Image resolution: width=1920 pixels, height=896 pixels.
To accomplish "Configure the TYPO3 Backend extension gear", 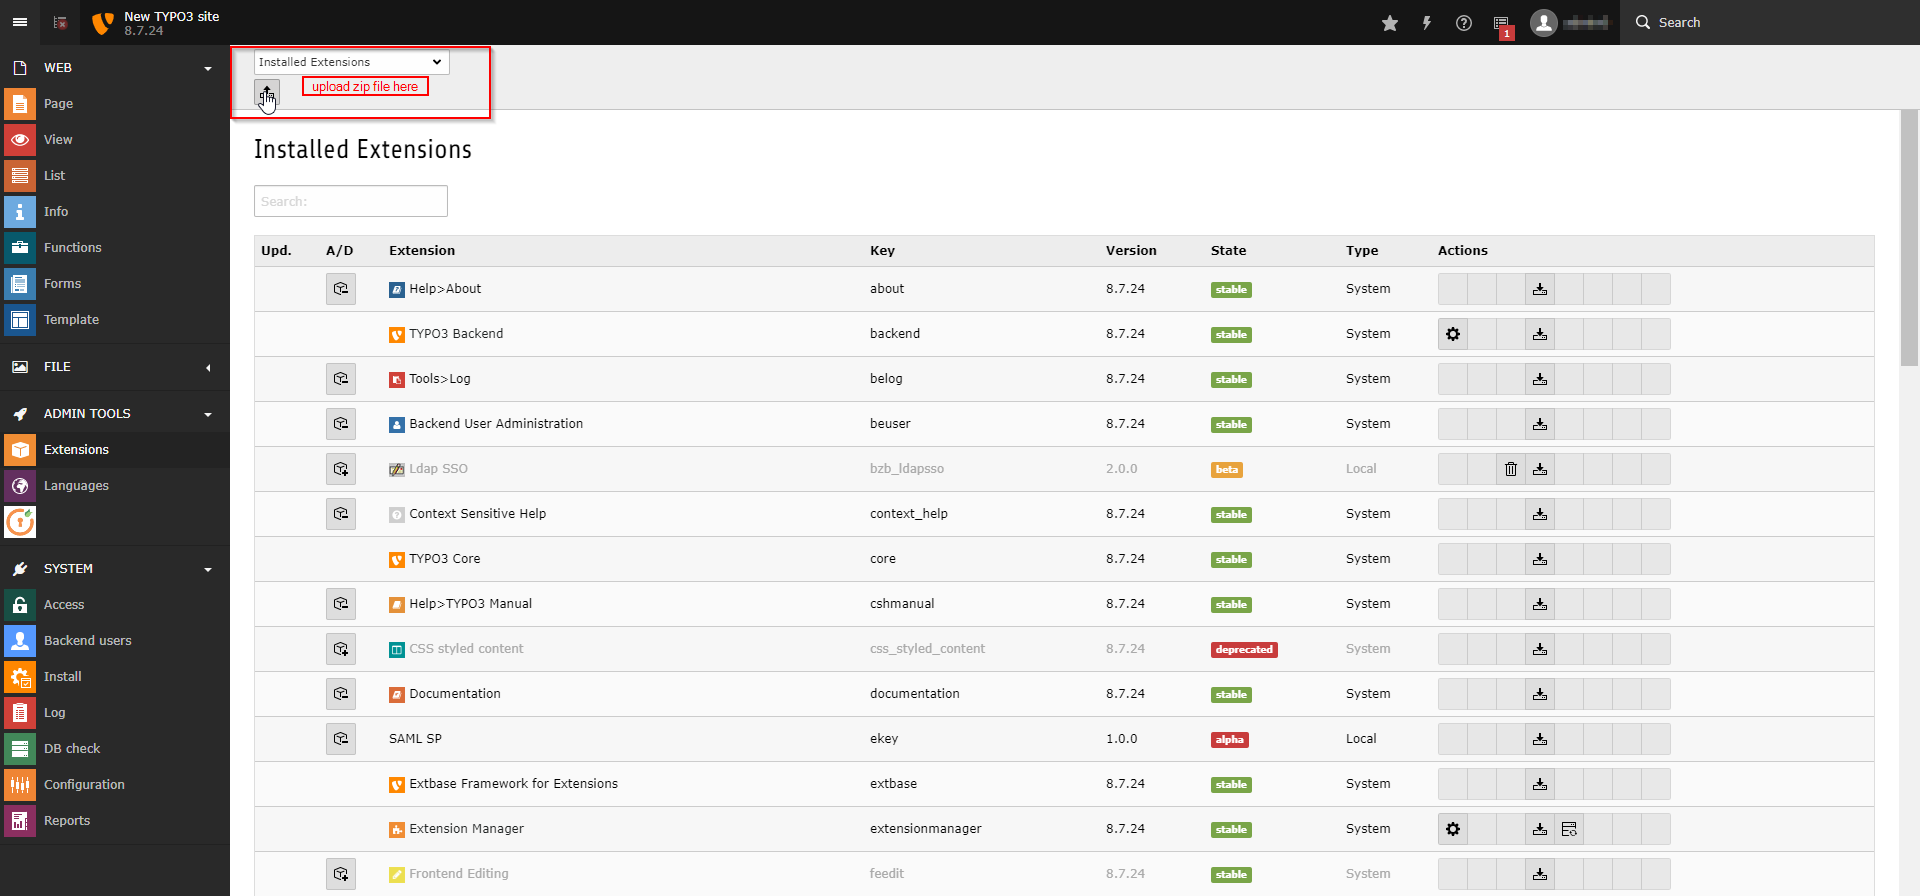I will [x=1453, y=334].
